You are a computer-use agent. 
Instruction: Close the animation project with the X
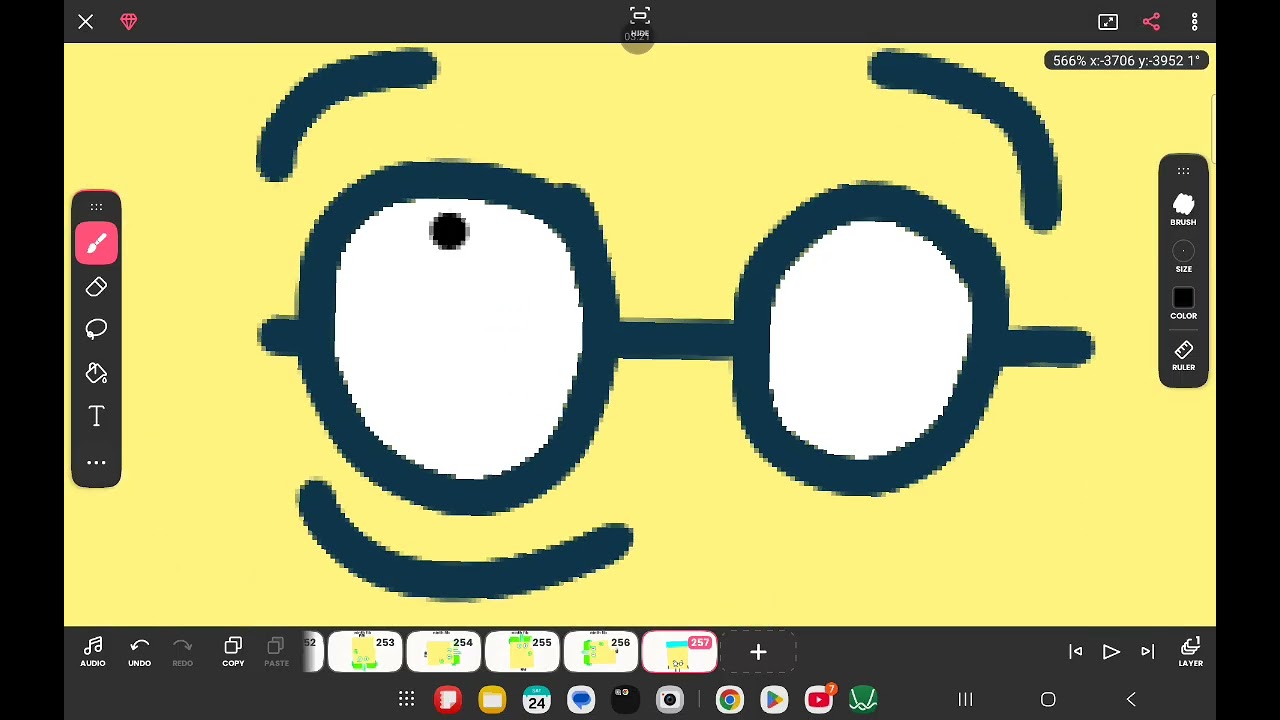[85, 21]
